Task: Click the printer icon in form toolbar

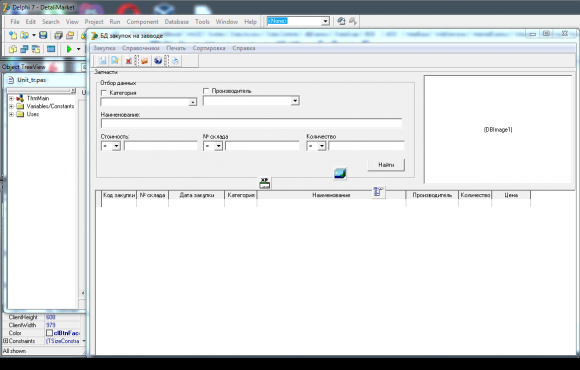Action: point(175,61)
